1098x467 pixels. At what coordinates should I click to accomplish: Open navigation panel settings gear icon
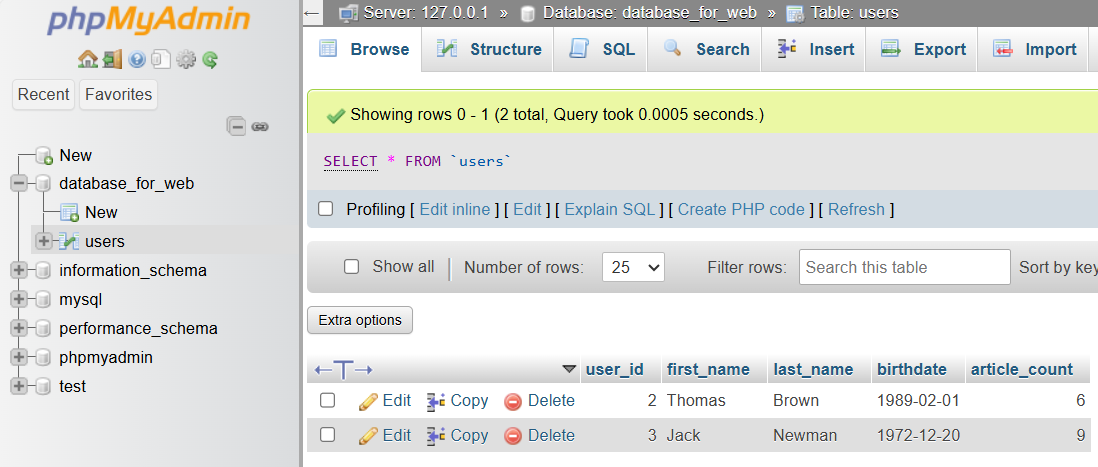coord(185,60)
